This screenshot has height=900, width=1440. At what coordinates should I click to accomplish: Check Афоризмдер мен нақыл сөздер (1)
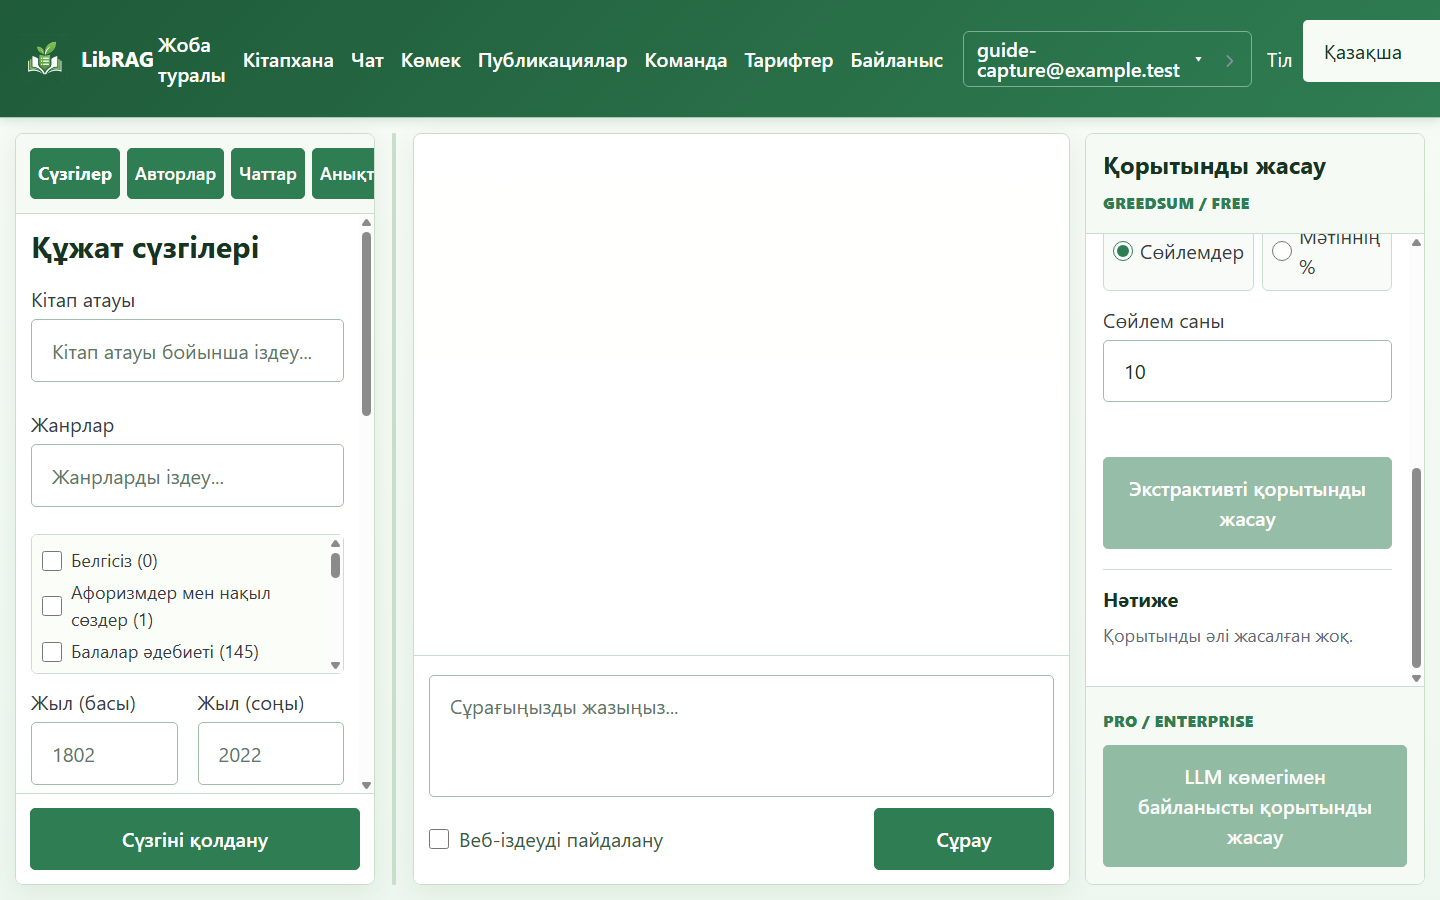click(x=52, y=606)
